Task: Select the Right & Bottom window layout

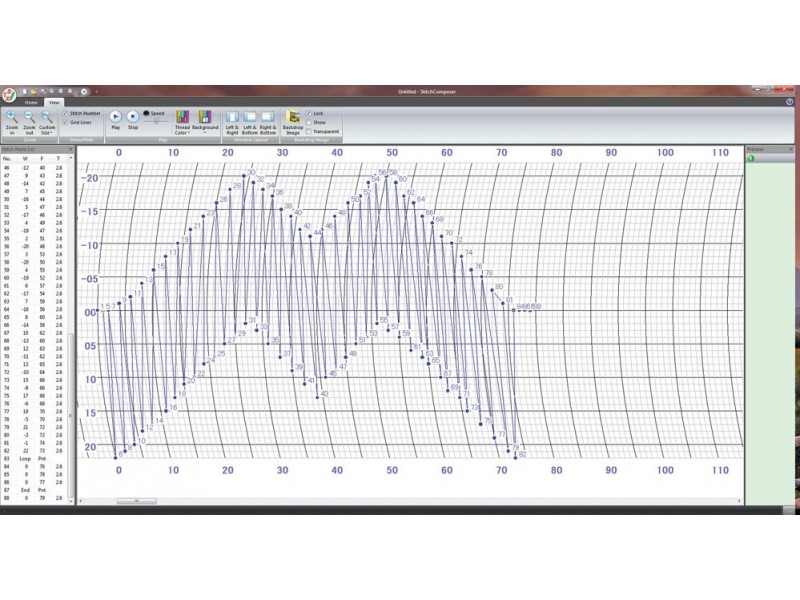Action: click(x=268, y=118)
